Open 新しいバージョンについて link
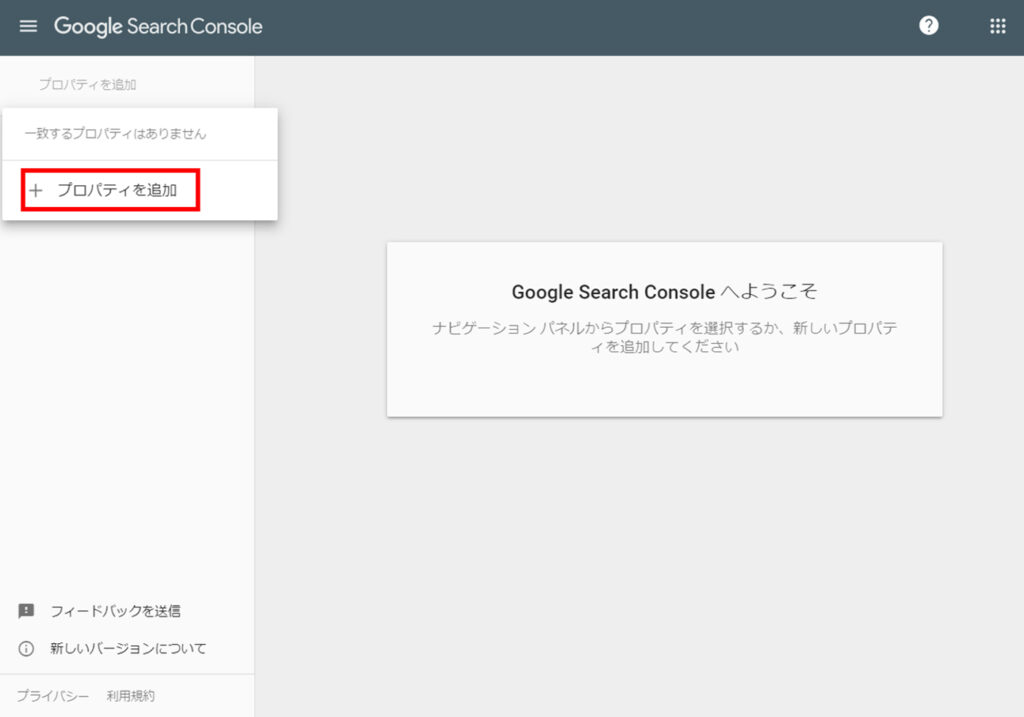1024x717 pixels. click(128, 648)
